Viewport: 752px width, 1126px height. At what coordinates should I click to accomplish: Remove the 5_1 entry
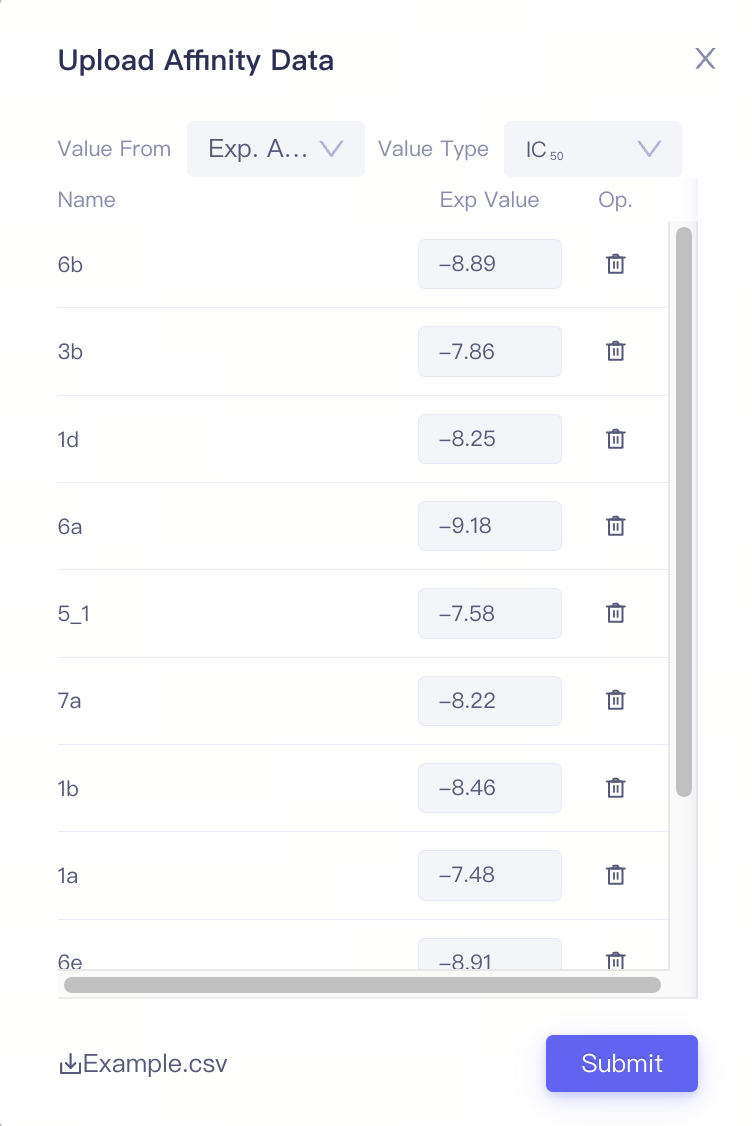(616, 613)
